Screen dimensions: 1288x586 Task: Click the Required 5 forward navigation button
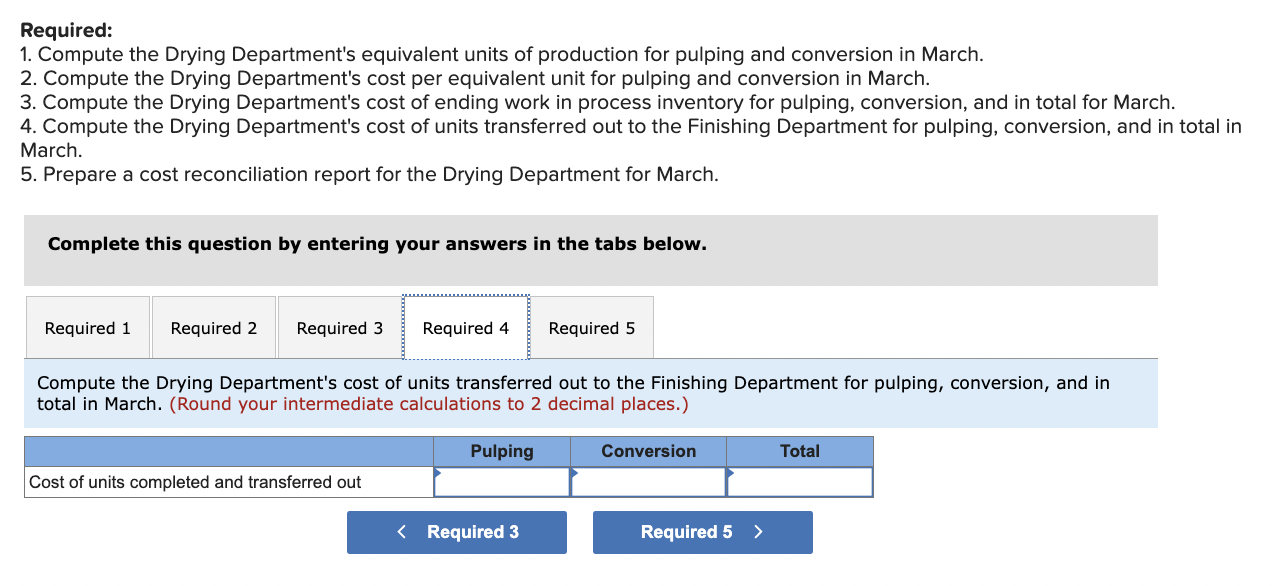tap(702, 532)
